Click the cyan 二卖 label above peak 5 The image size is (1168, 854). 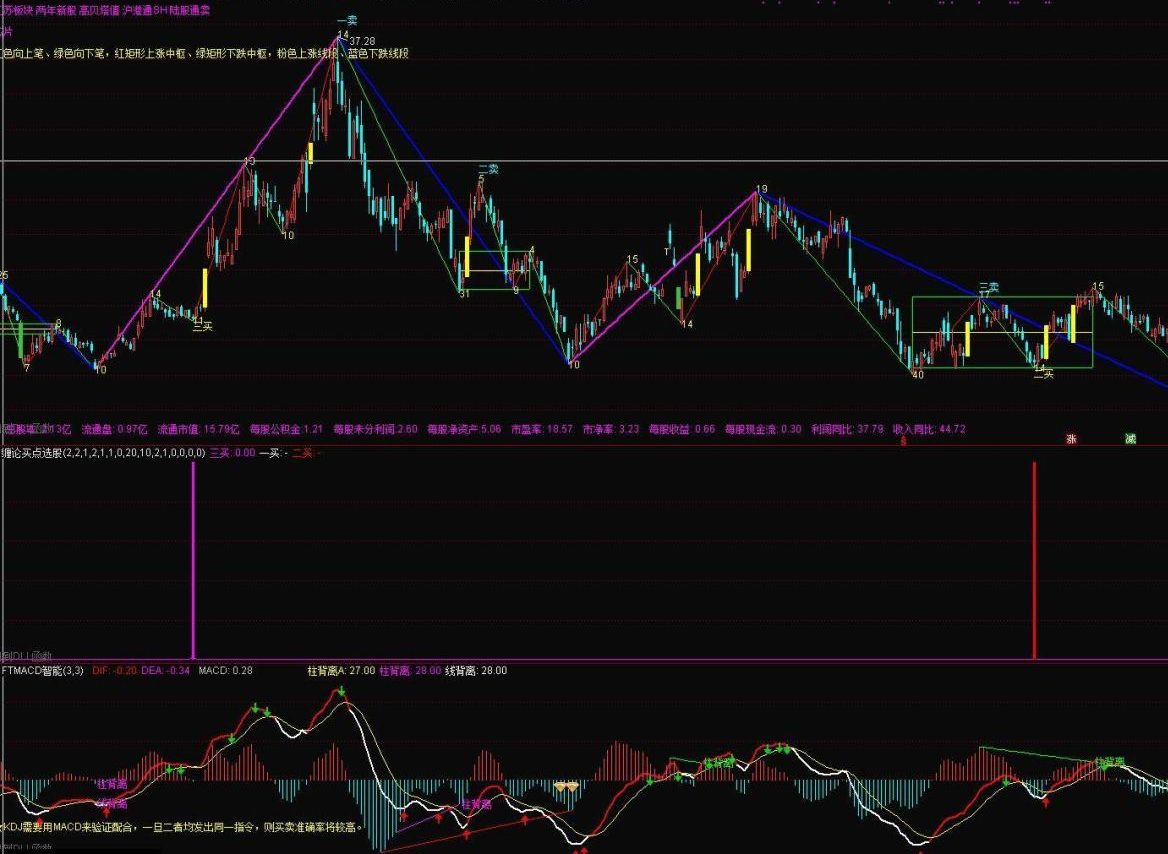pyautogui.click(x=487, y=168)
